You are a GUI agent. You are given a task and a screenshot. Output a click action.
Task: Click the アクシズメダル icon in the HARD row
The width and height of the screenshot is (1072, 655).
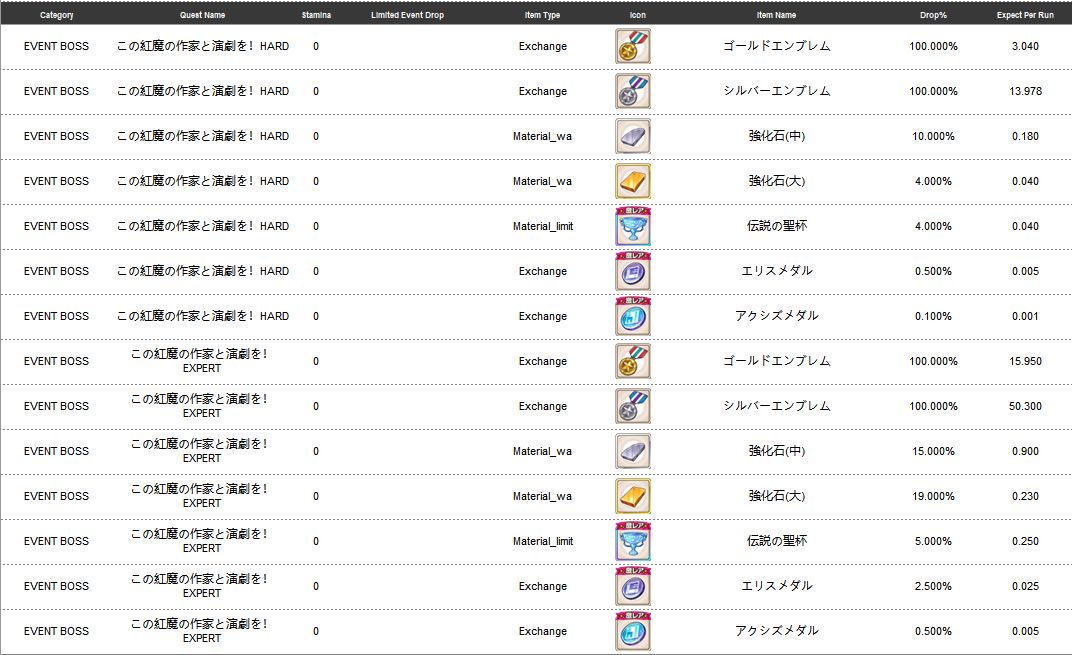pyautogui.click(x=632, y=317)
